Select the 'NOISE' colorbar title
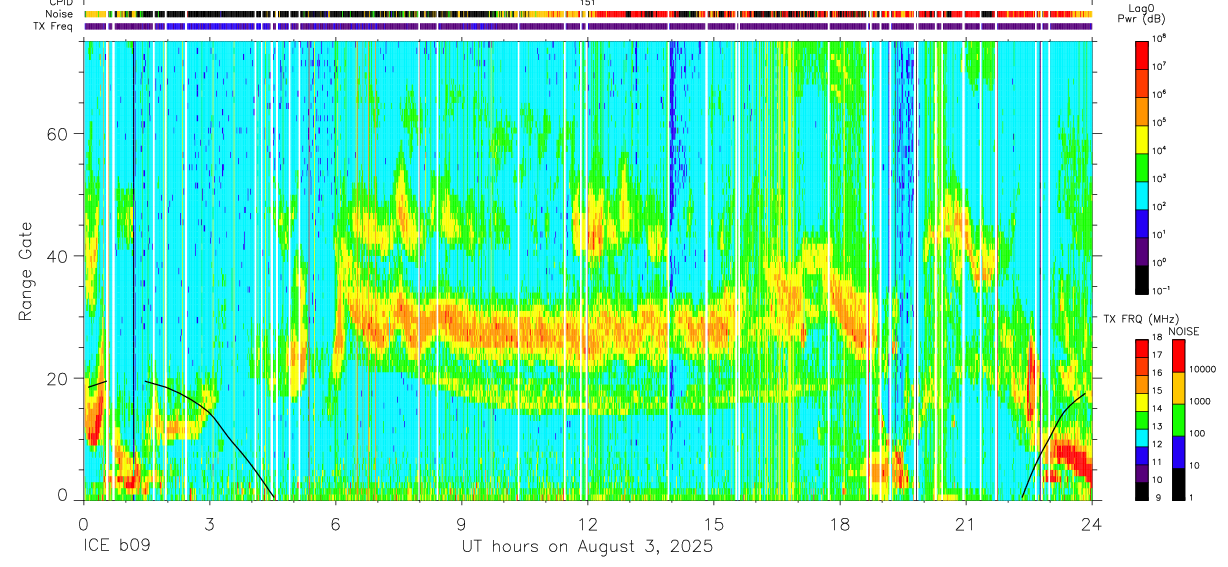Viewport: 1228px width, 567px height. coord(1183,331)
